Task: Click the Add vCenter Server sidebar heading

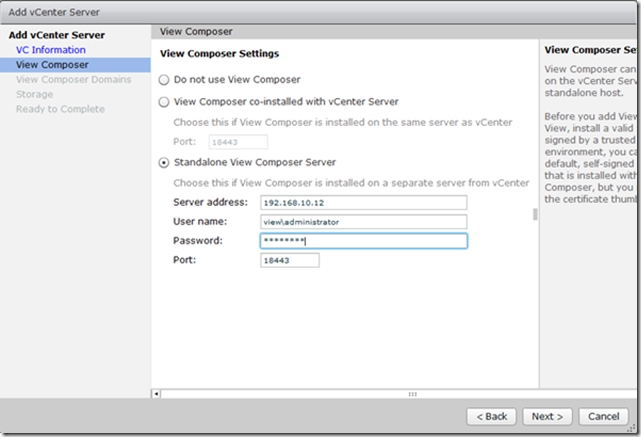Action: point(57,35)
